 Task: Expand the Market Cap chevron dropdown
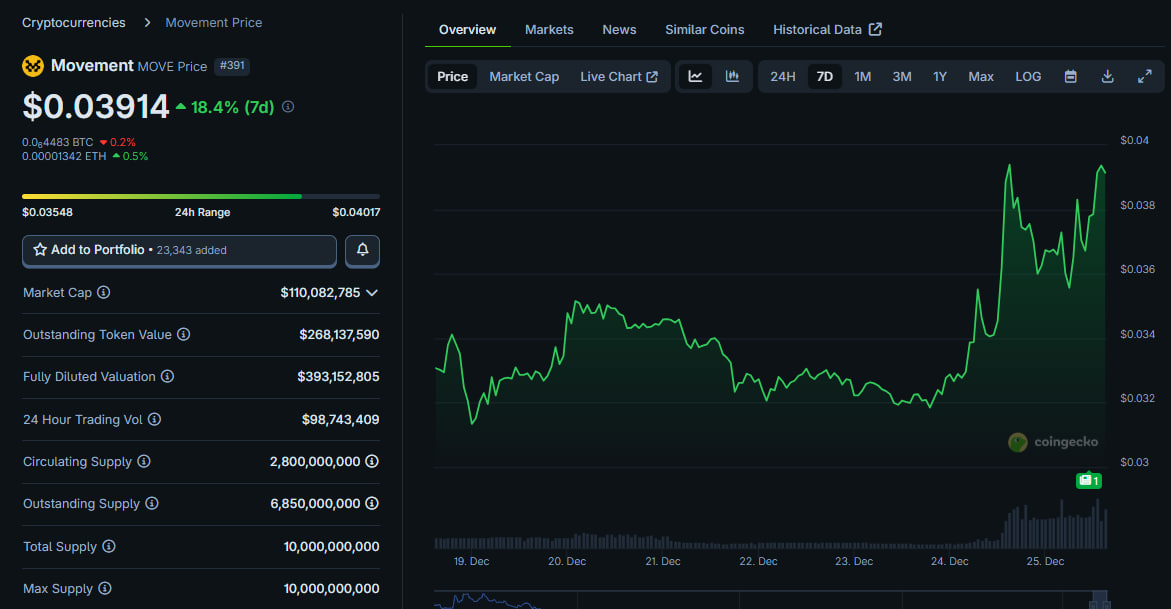372,293
